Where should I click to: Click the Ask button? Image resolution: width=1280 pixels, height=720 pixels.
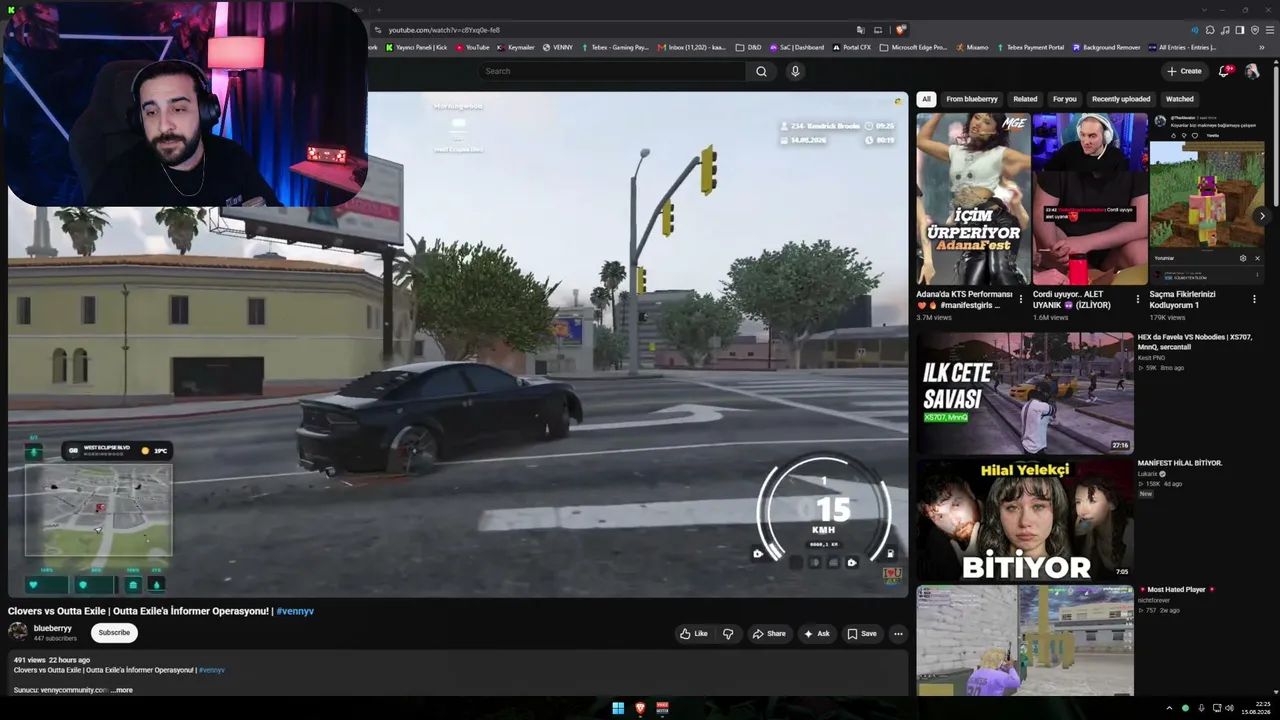pos(817,634)
